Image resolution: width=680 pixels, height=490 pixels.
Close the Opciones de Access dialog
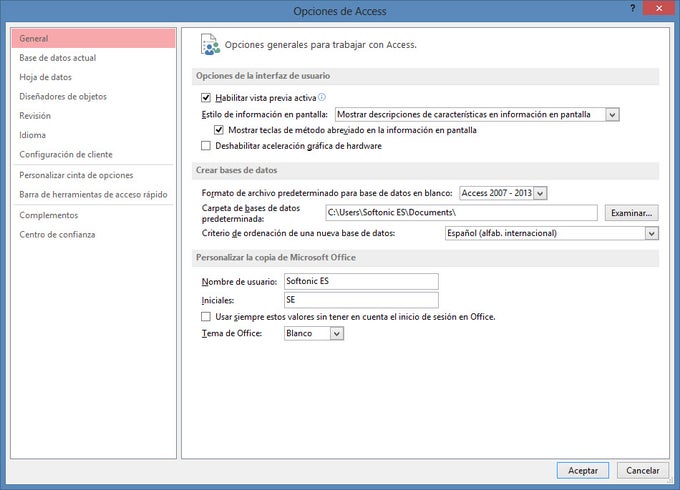click(658, 8)
